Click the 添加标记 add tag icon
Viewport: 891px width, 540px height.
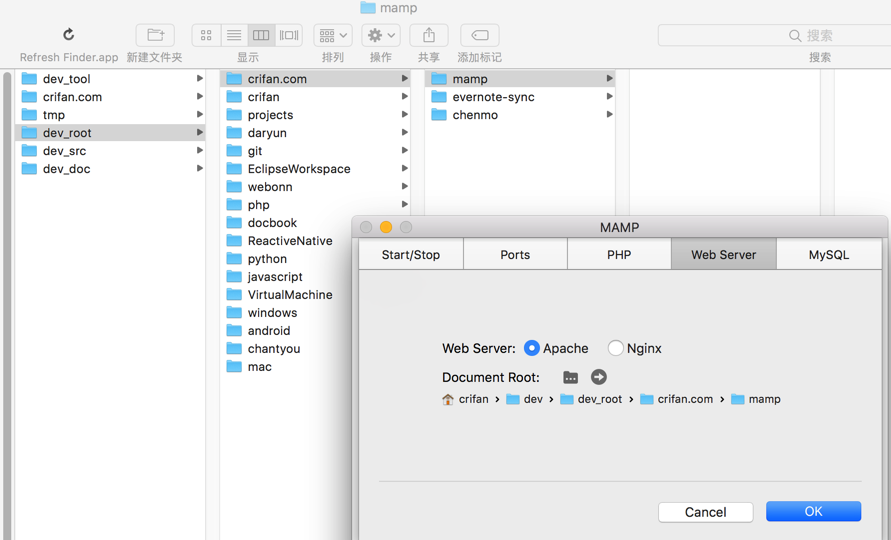(480, 35)
